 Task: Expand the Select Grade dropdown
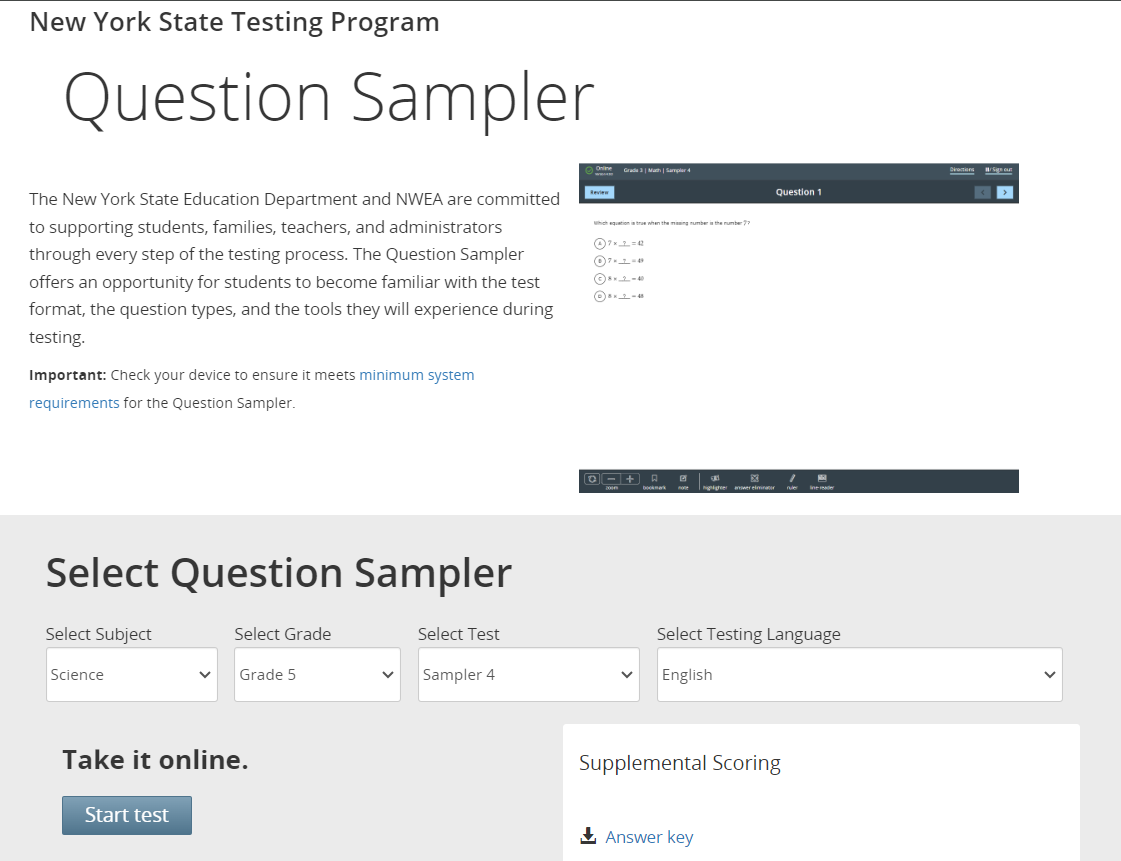[317, 674]
